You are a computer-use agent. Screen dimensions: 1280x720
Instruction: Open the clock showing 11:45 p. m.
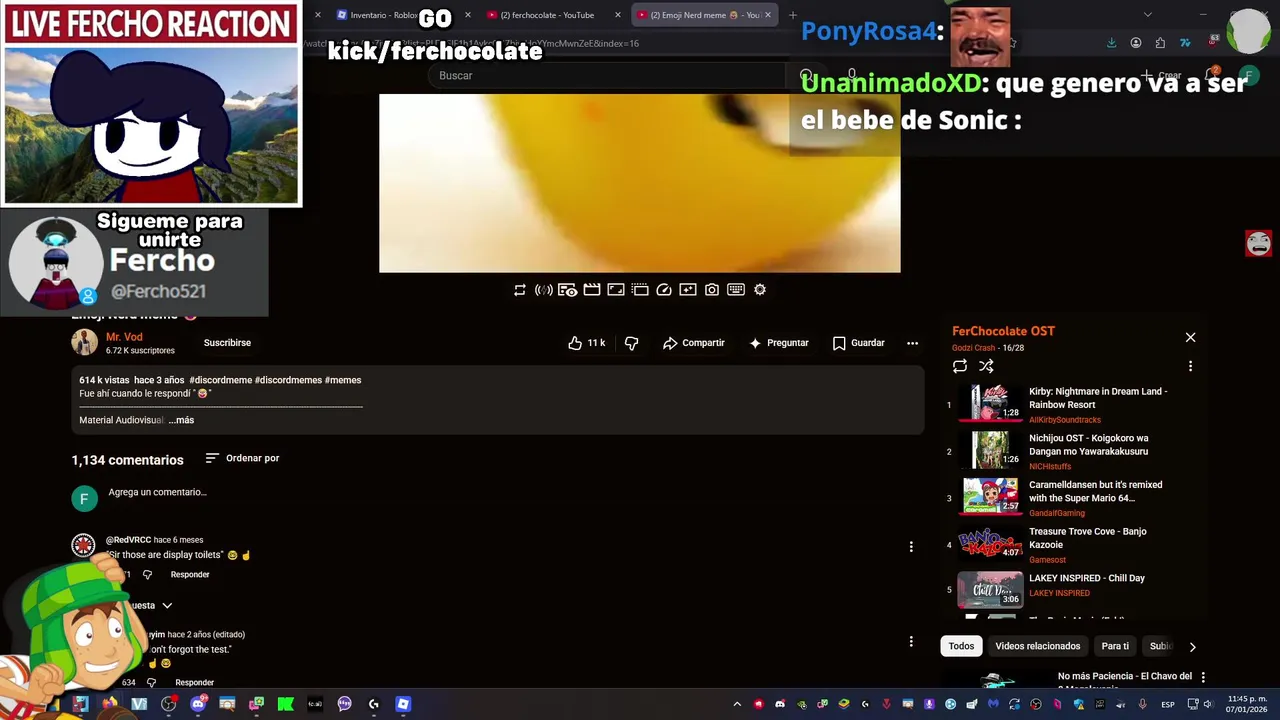click(1246, 704)
